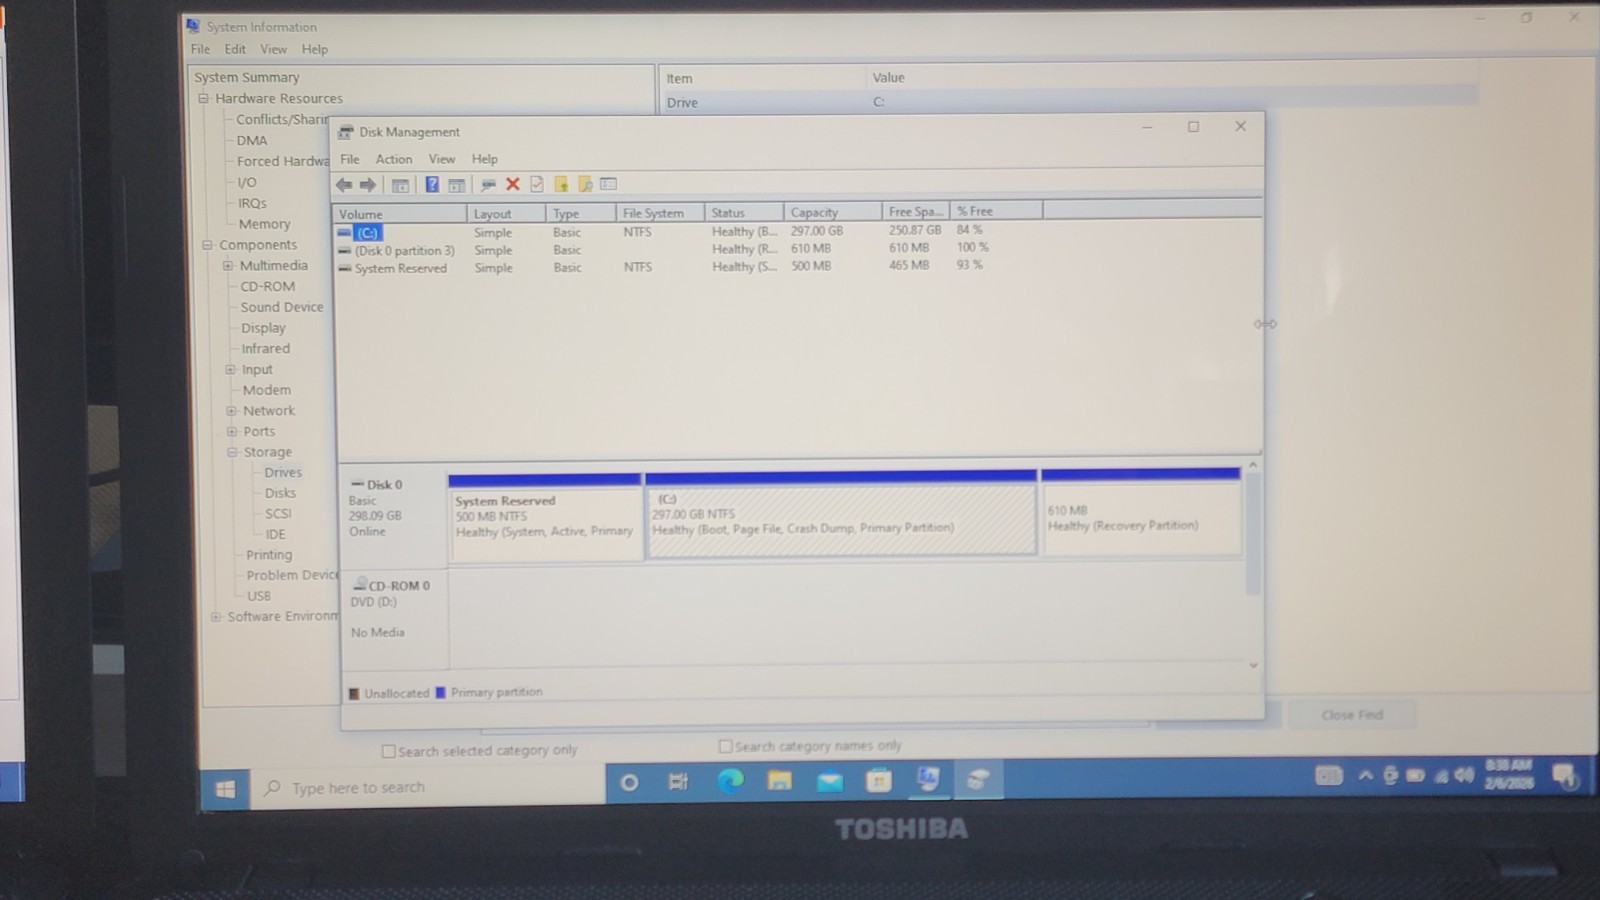The image size is (1600, 900).
Task: Open Disk Management File menu
Action: [x=350, y=159]
